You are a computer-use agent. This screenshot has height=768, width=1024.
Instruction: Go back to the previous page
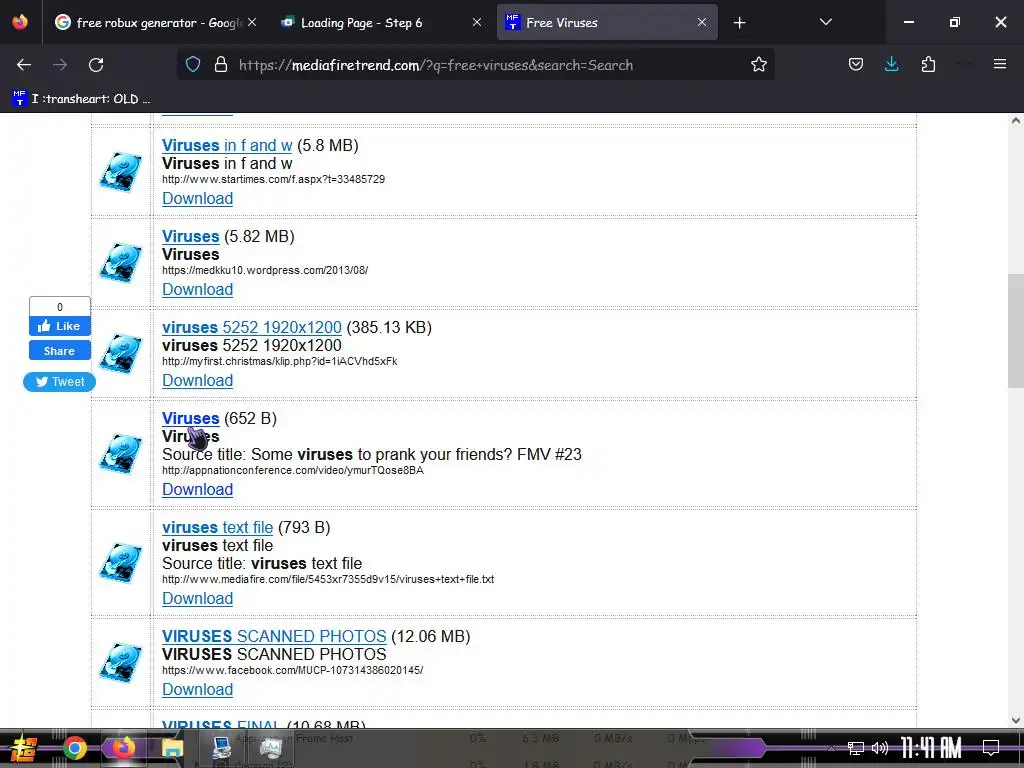(24, 65)
